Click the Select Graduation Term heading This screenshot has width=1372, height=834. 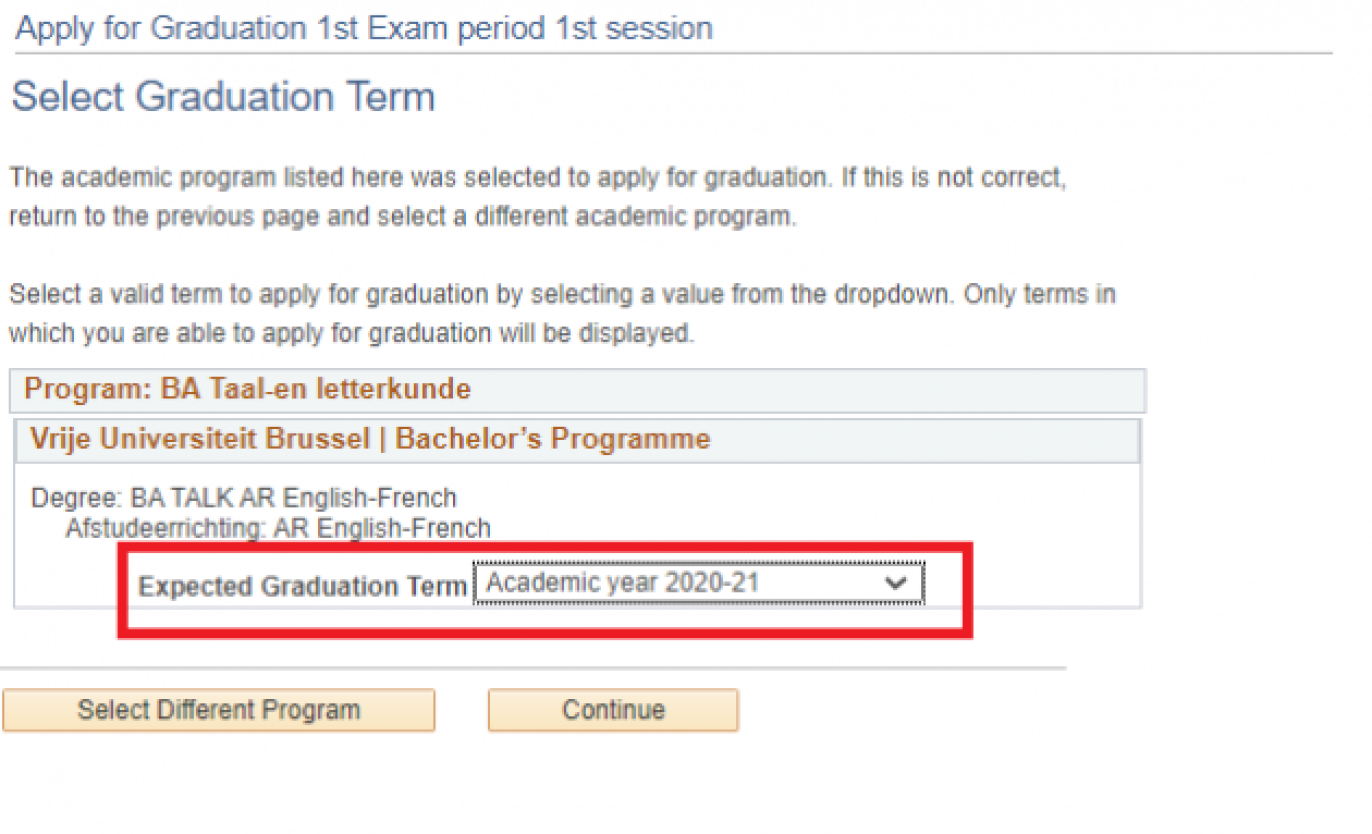(222, 96)
